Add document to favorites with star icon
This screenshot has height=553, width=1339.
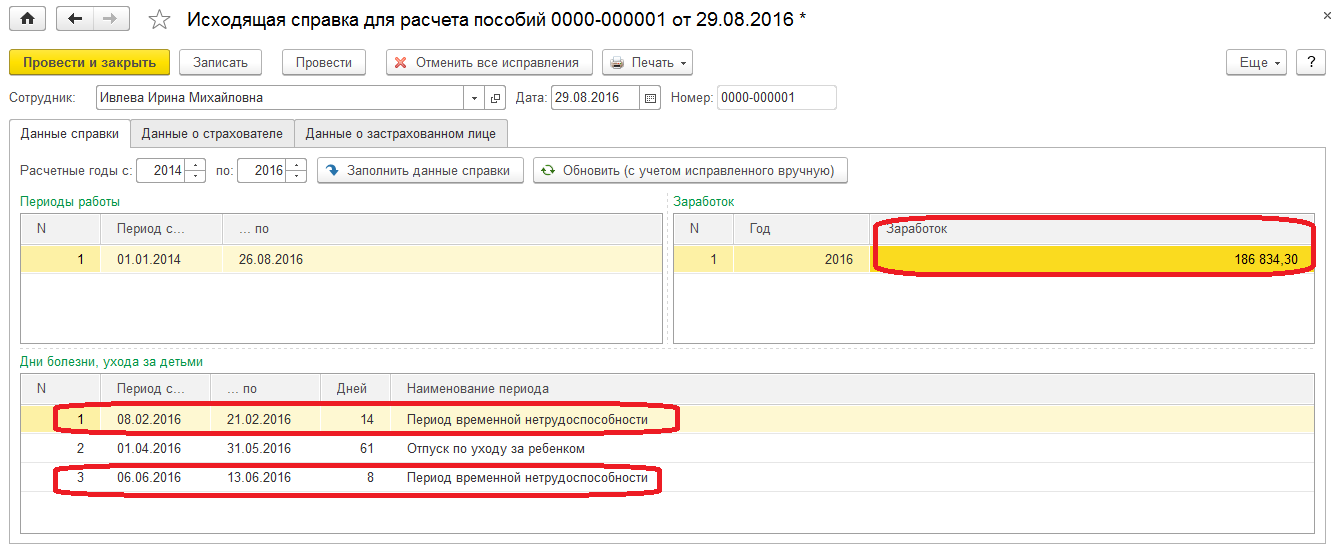(x=159, y=19)
